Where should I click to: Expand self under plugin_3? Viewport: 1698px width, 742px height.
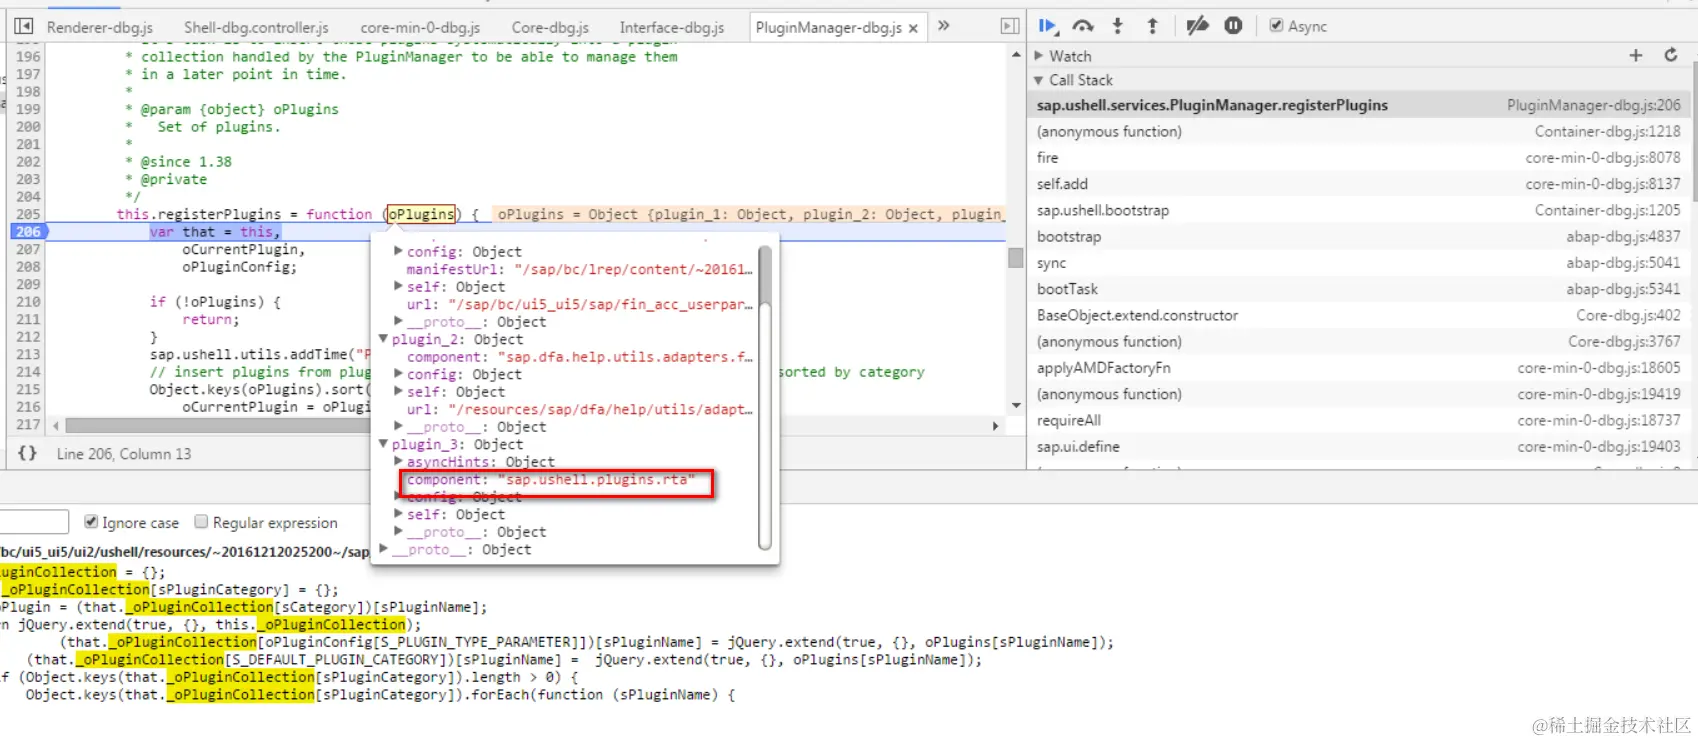[398, 514]
